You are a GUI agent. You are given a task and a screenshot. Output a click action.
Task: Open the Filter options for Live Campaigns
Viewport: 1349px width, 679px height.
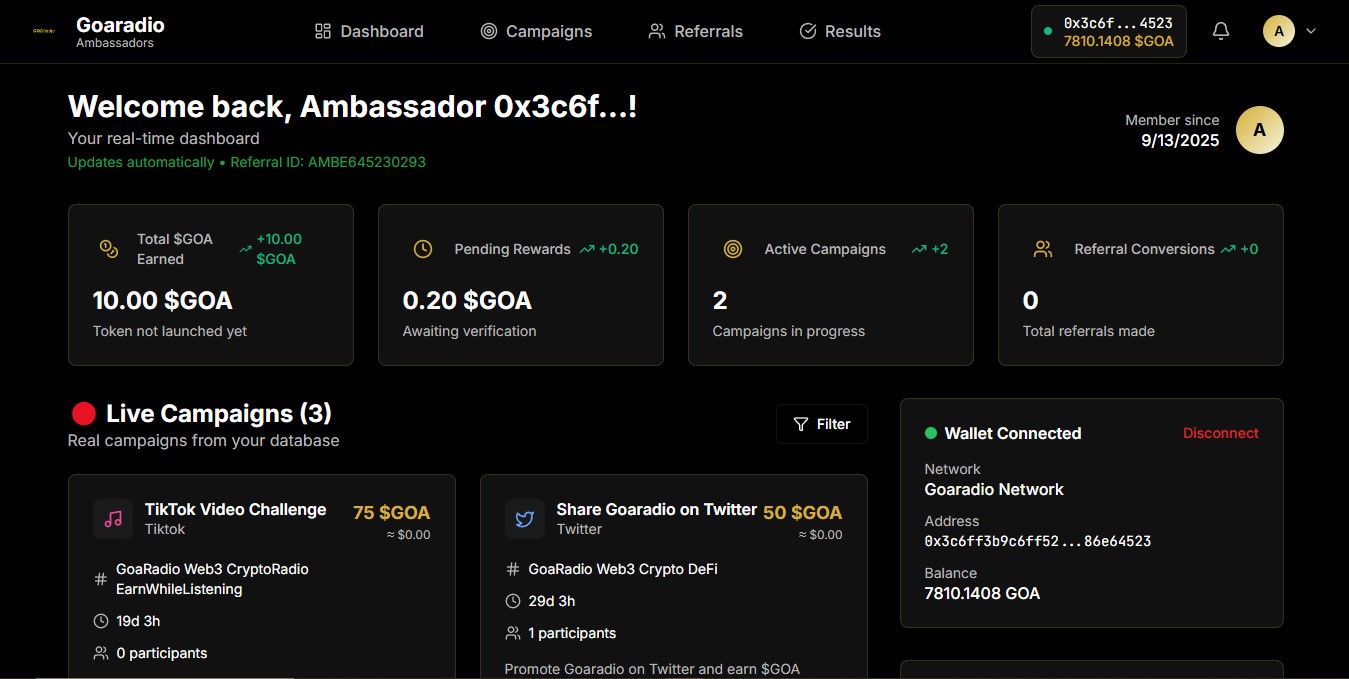tap(821, 424)
